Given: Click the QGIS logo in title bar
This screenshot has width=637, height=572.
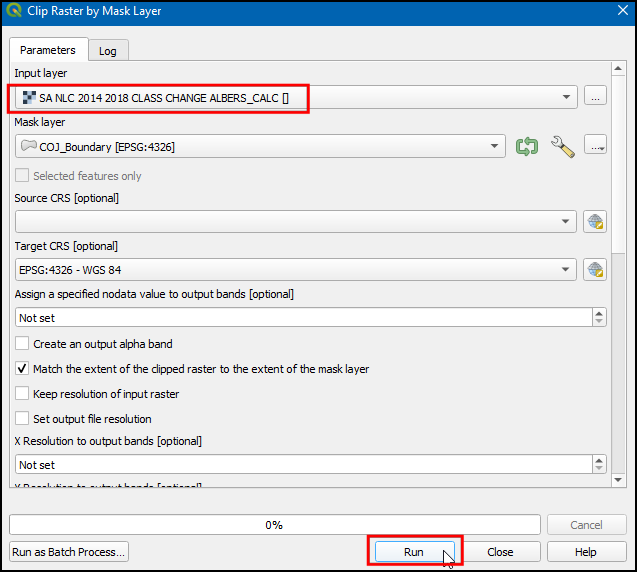Looking at the screenshot, I should click(13, 11).
